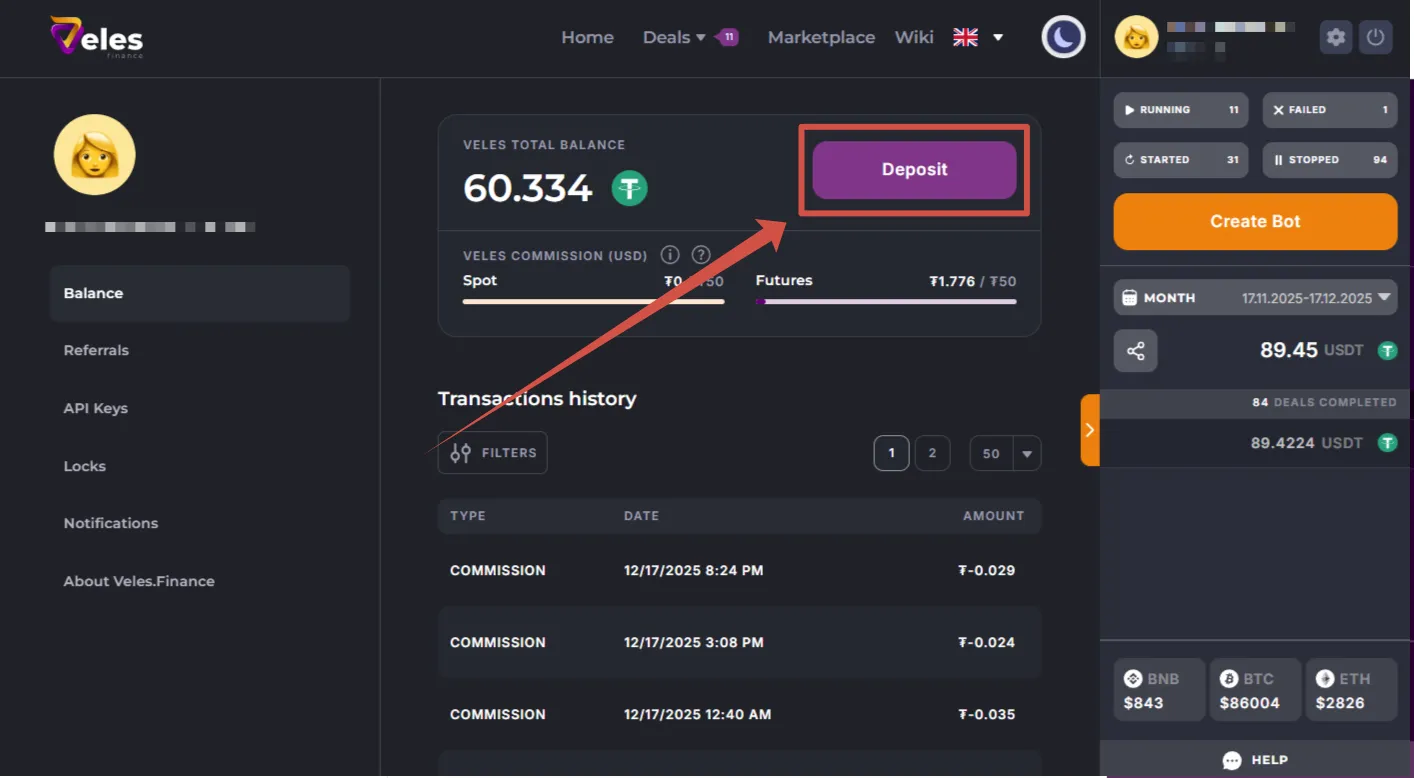Open the Deals dropdown menu
The height and width of the screenshot is (778, 1414).
(674, 38)
